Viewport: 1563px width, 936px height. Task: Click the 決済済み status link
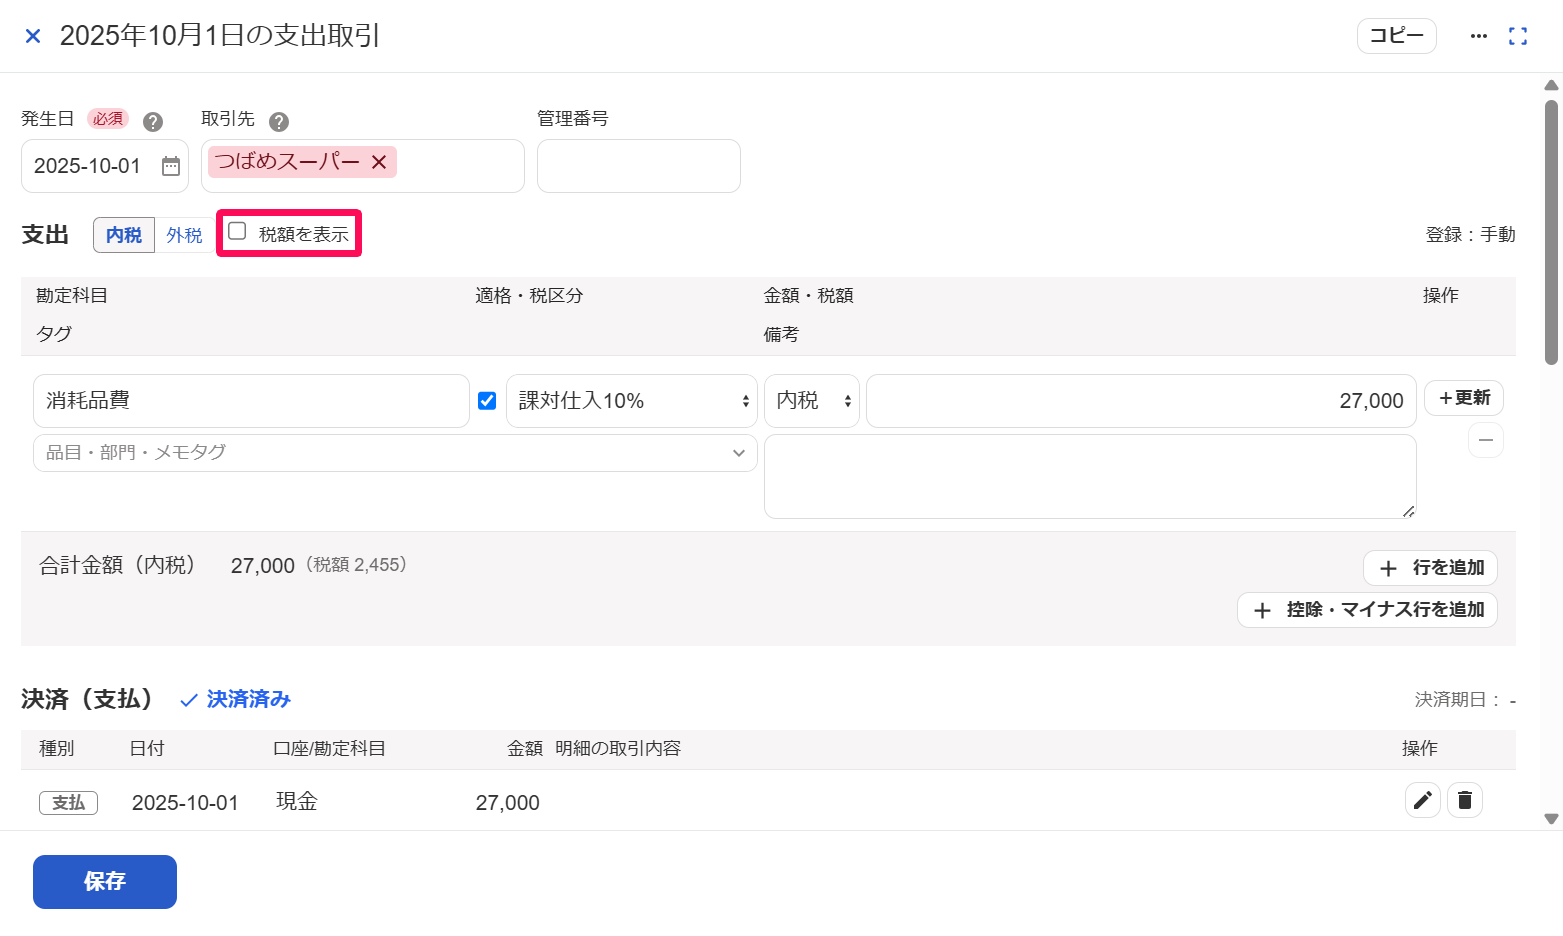tap(235, 699)
